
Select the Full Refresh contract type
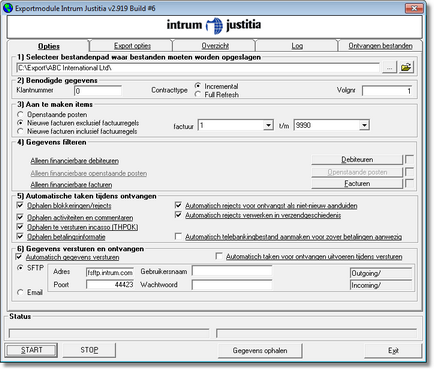tap(198, 95)
